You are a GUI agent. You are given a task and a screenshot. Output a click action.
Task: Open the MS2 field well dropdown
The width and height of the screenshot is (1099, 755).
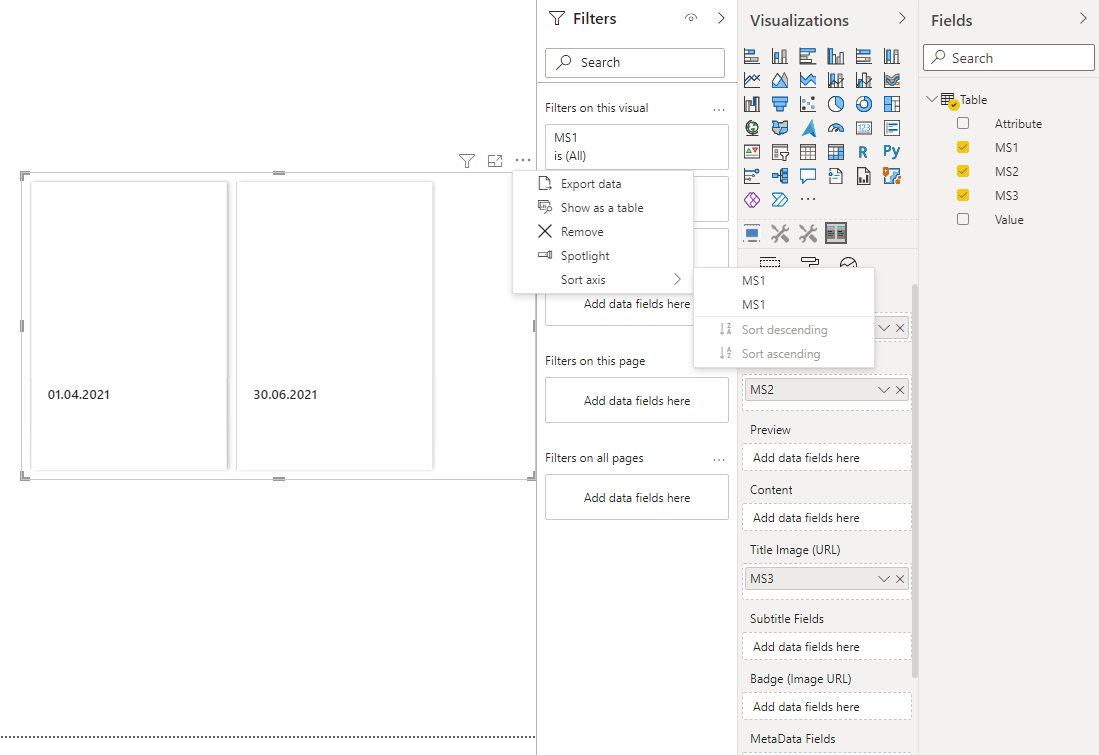[x=883, y=390]
